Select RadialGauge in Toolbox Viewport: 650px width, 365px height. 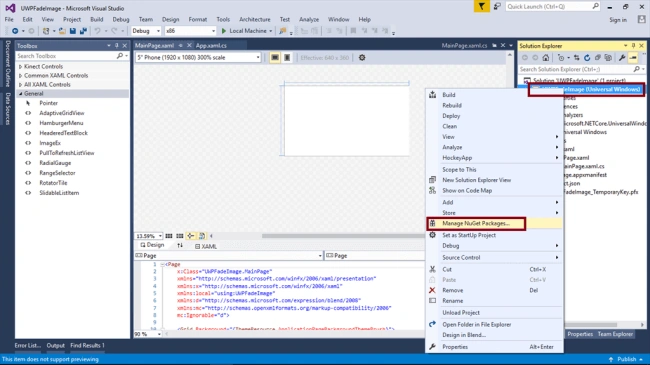coord(55,163)
